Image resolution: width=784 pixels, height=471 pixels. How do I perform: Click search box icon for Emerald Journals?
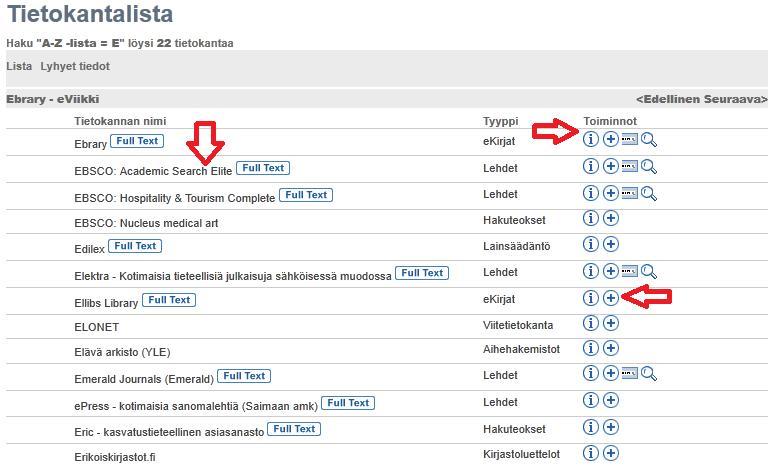point(630,374)
